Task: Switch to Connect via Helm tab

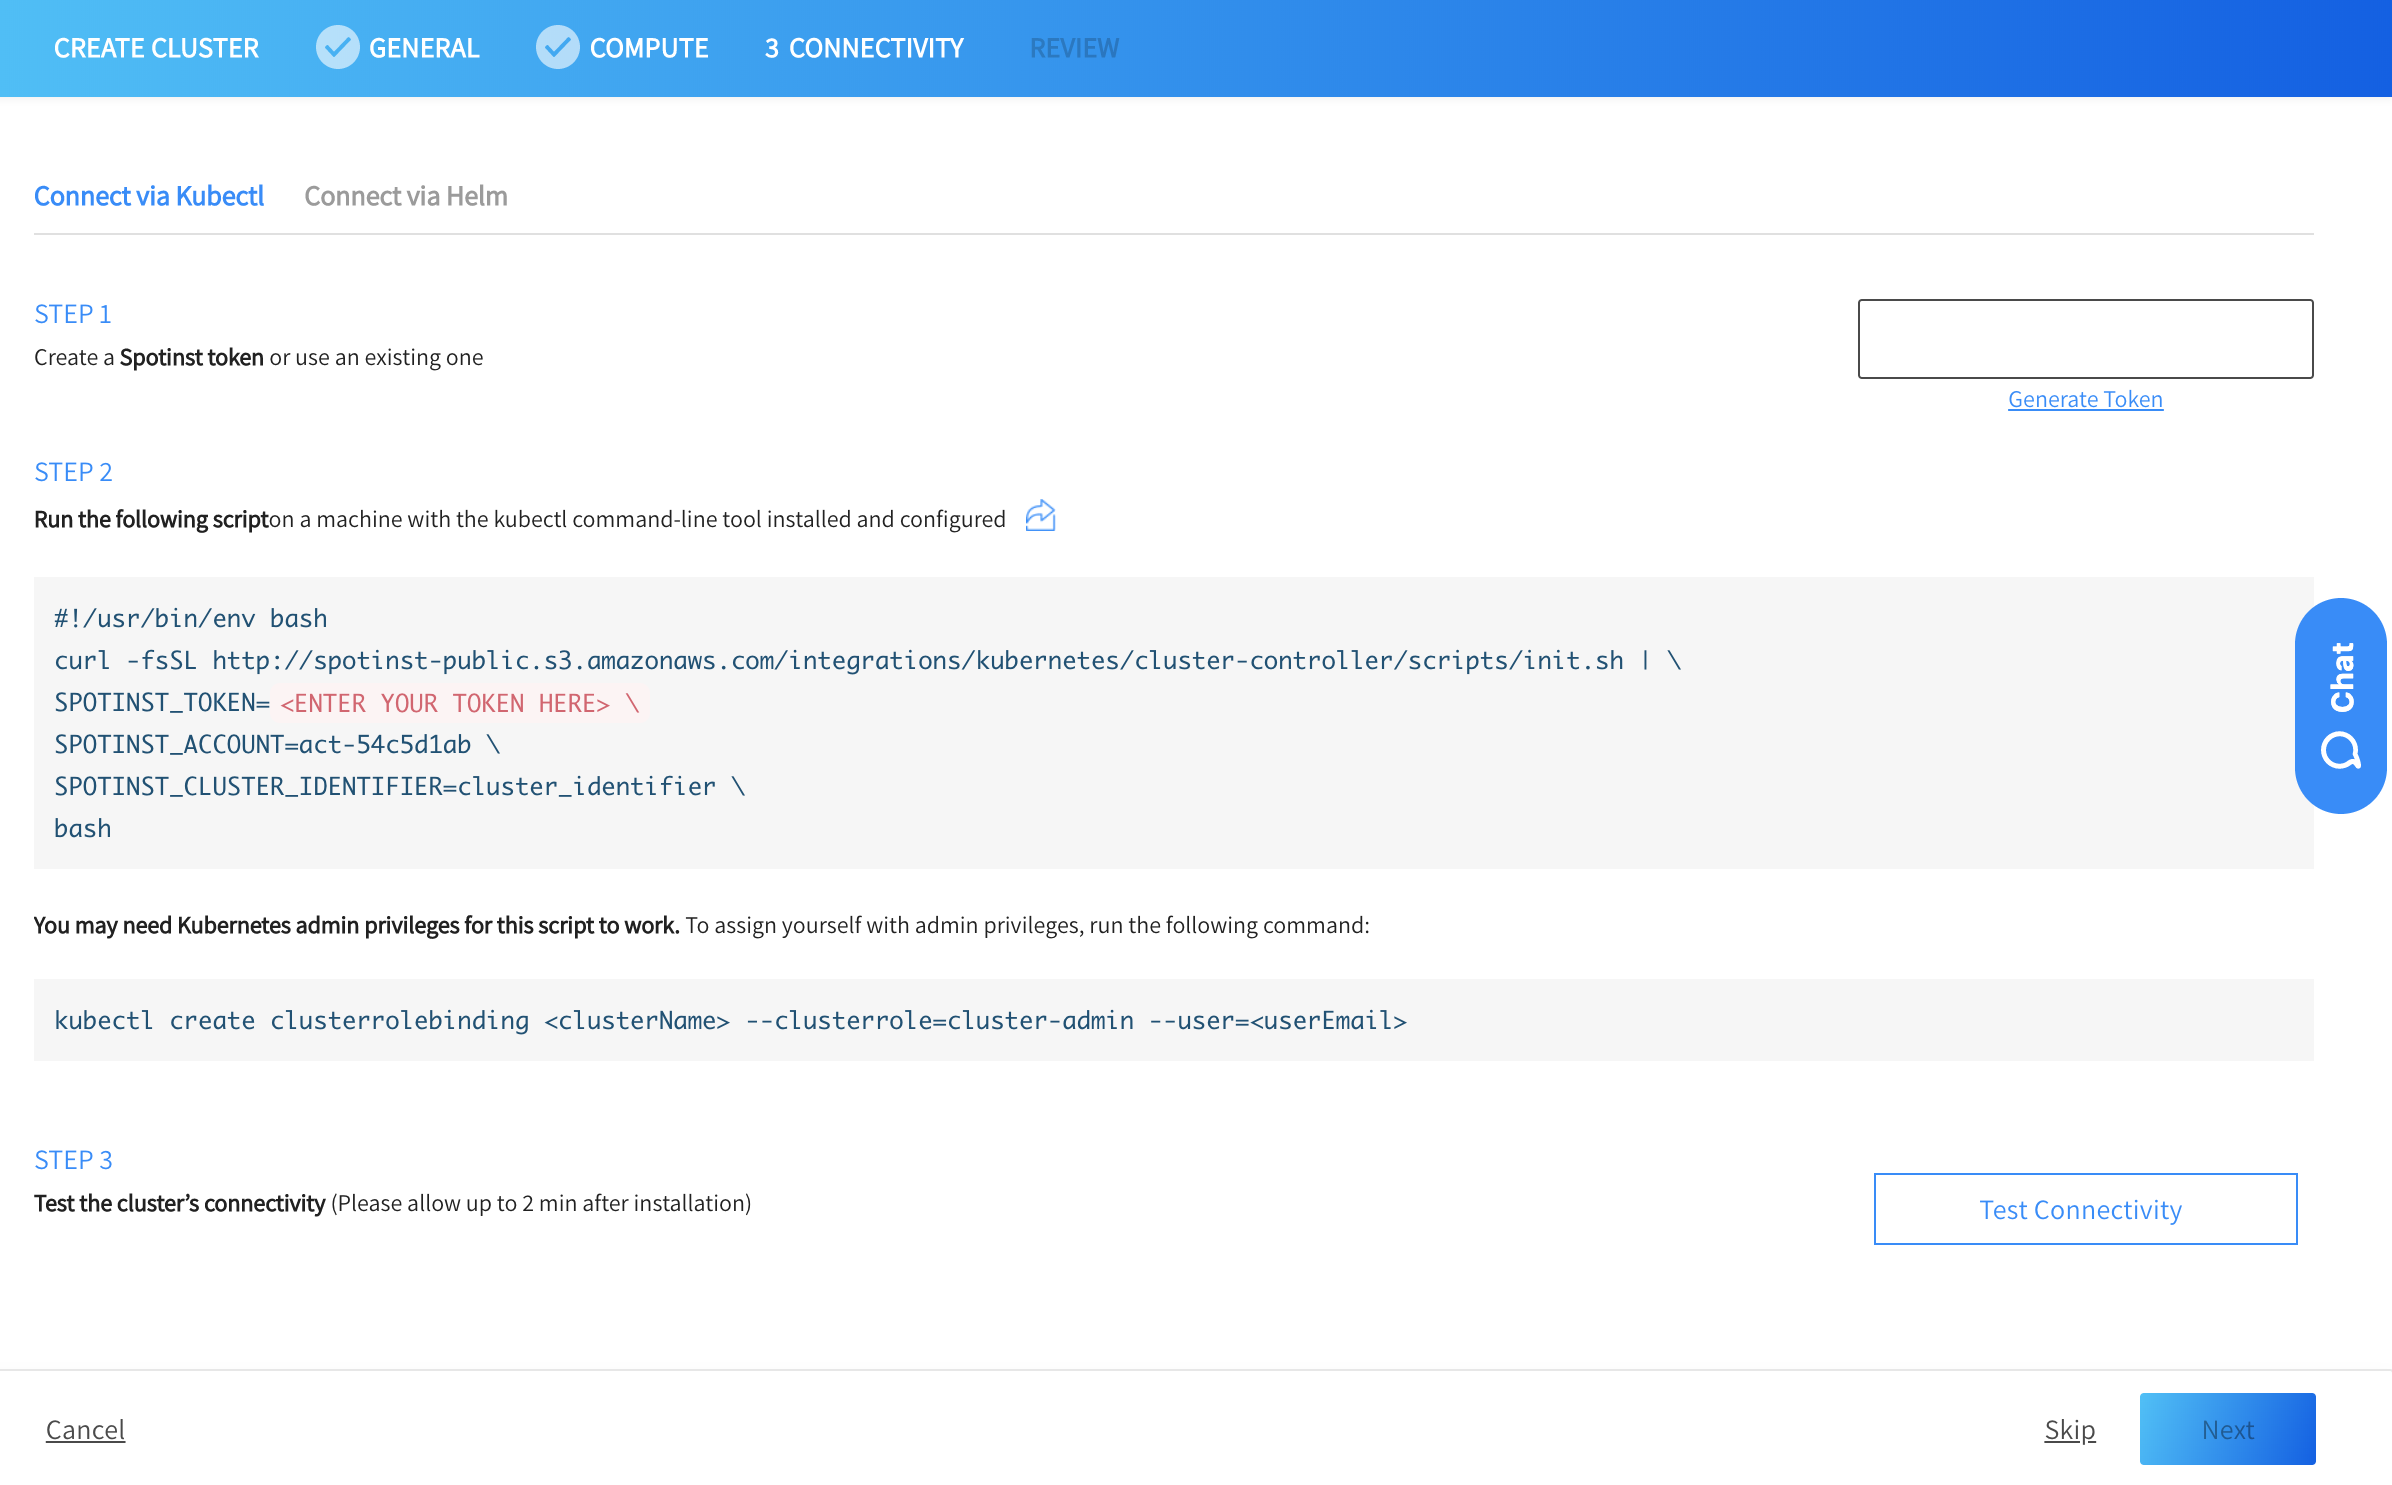Action: [406, 196]
